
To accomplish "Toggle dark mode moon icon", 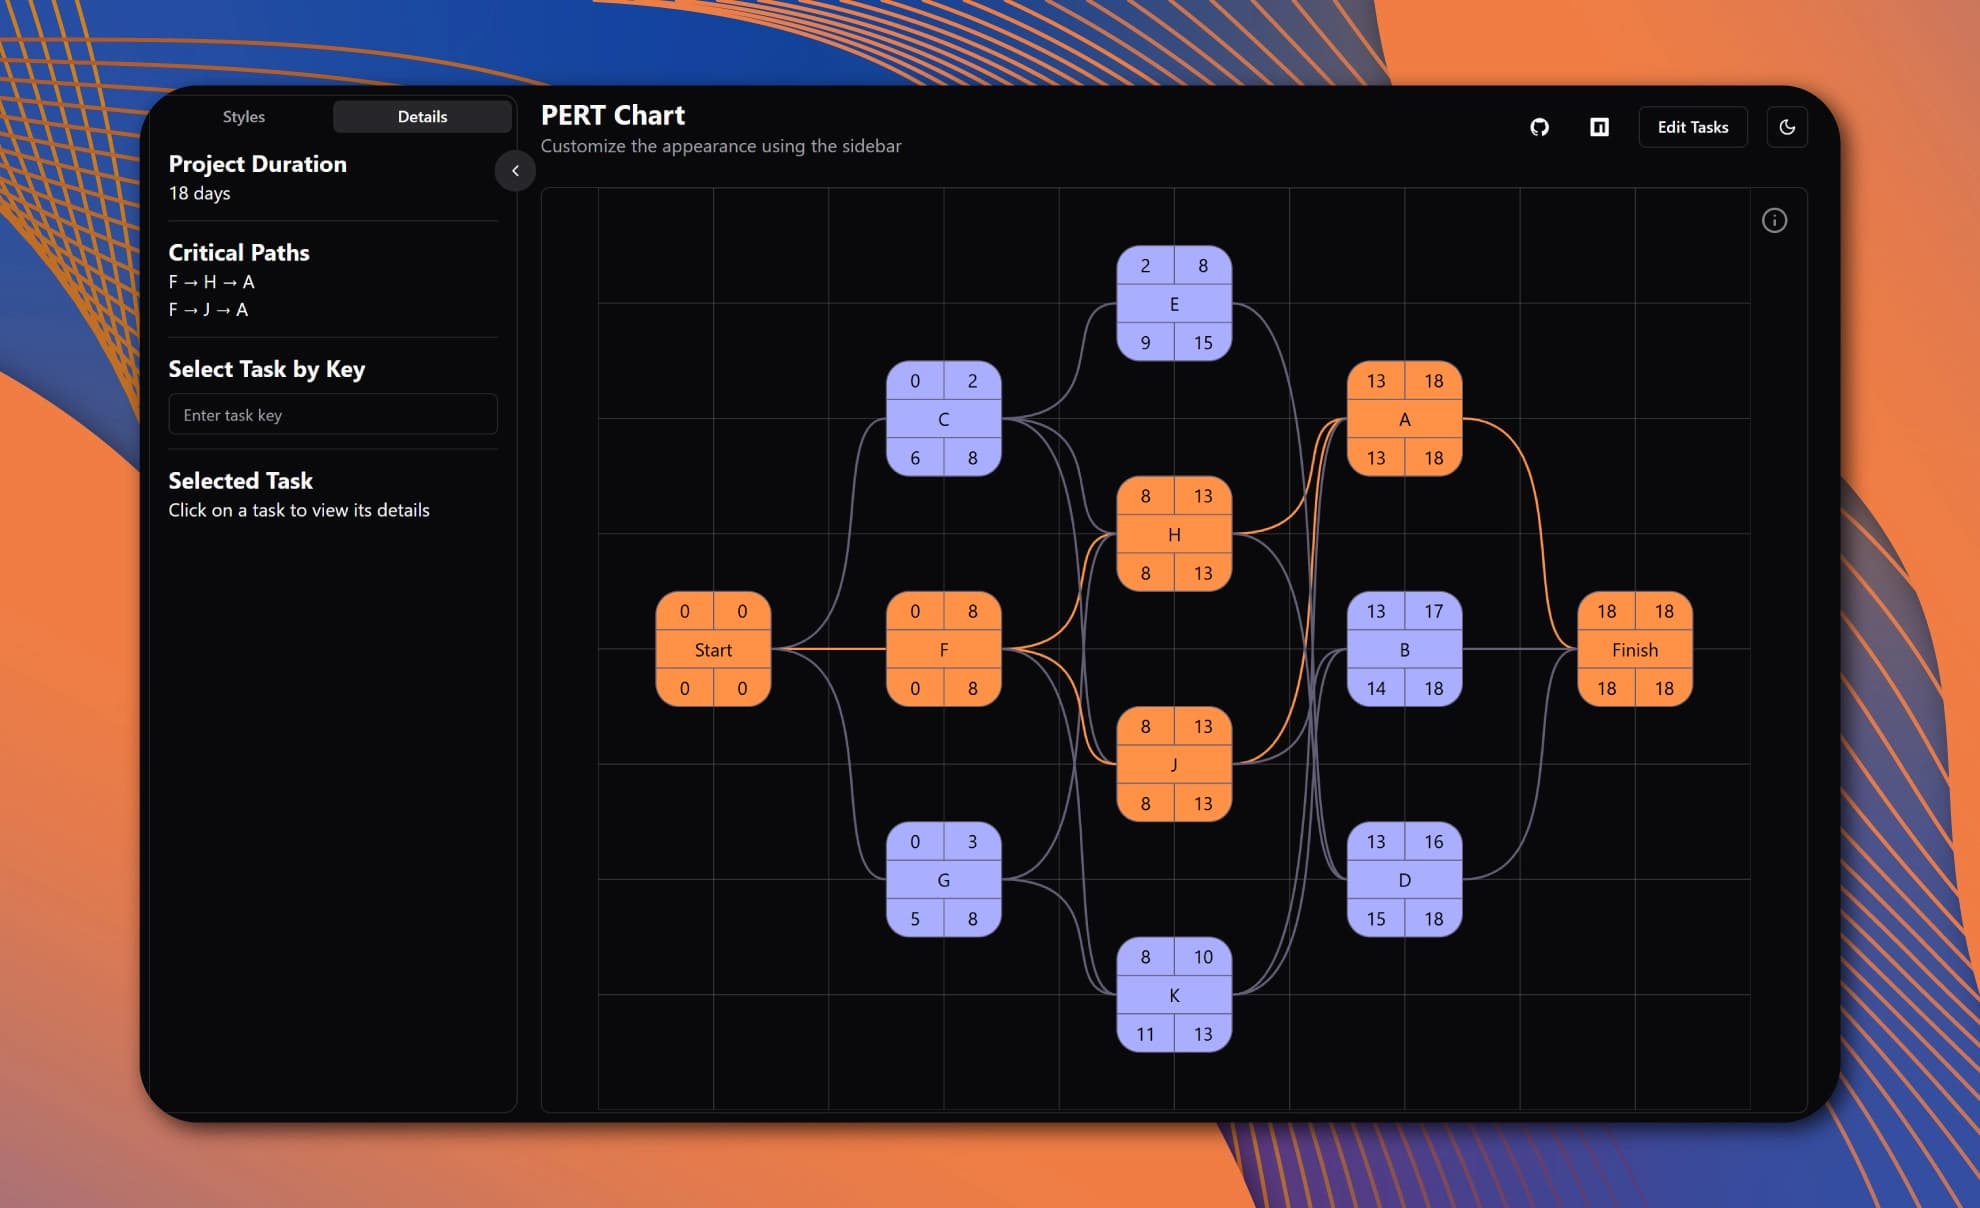I will (x=1787, y=127).
